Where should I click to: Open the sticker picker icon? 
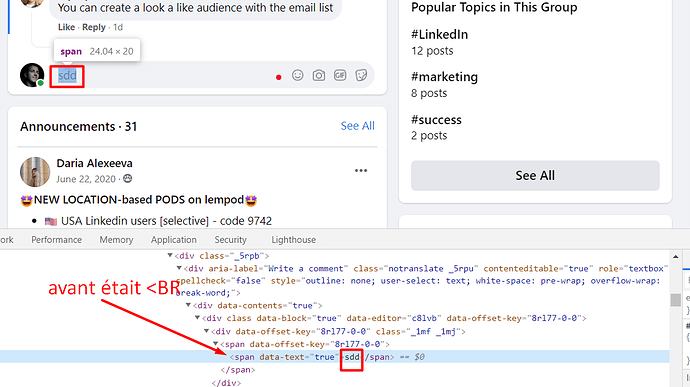click(x=361, y=75)
